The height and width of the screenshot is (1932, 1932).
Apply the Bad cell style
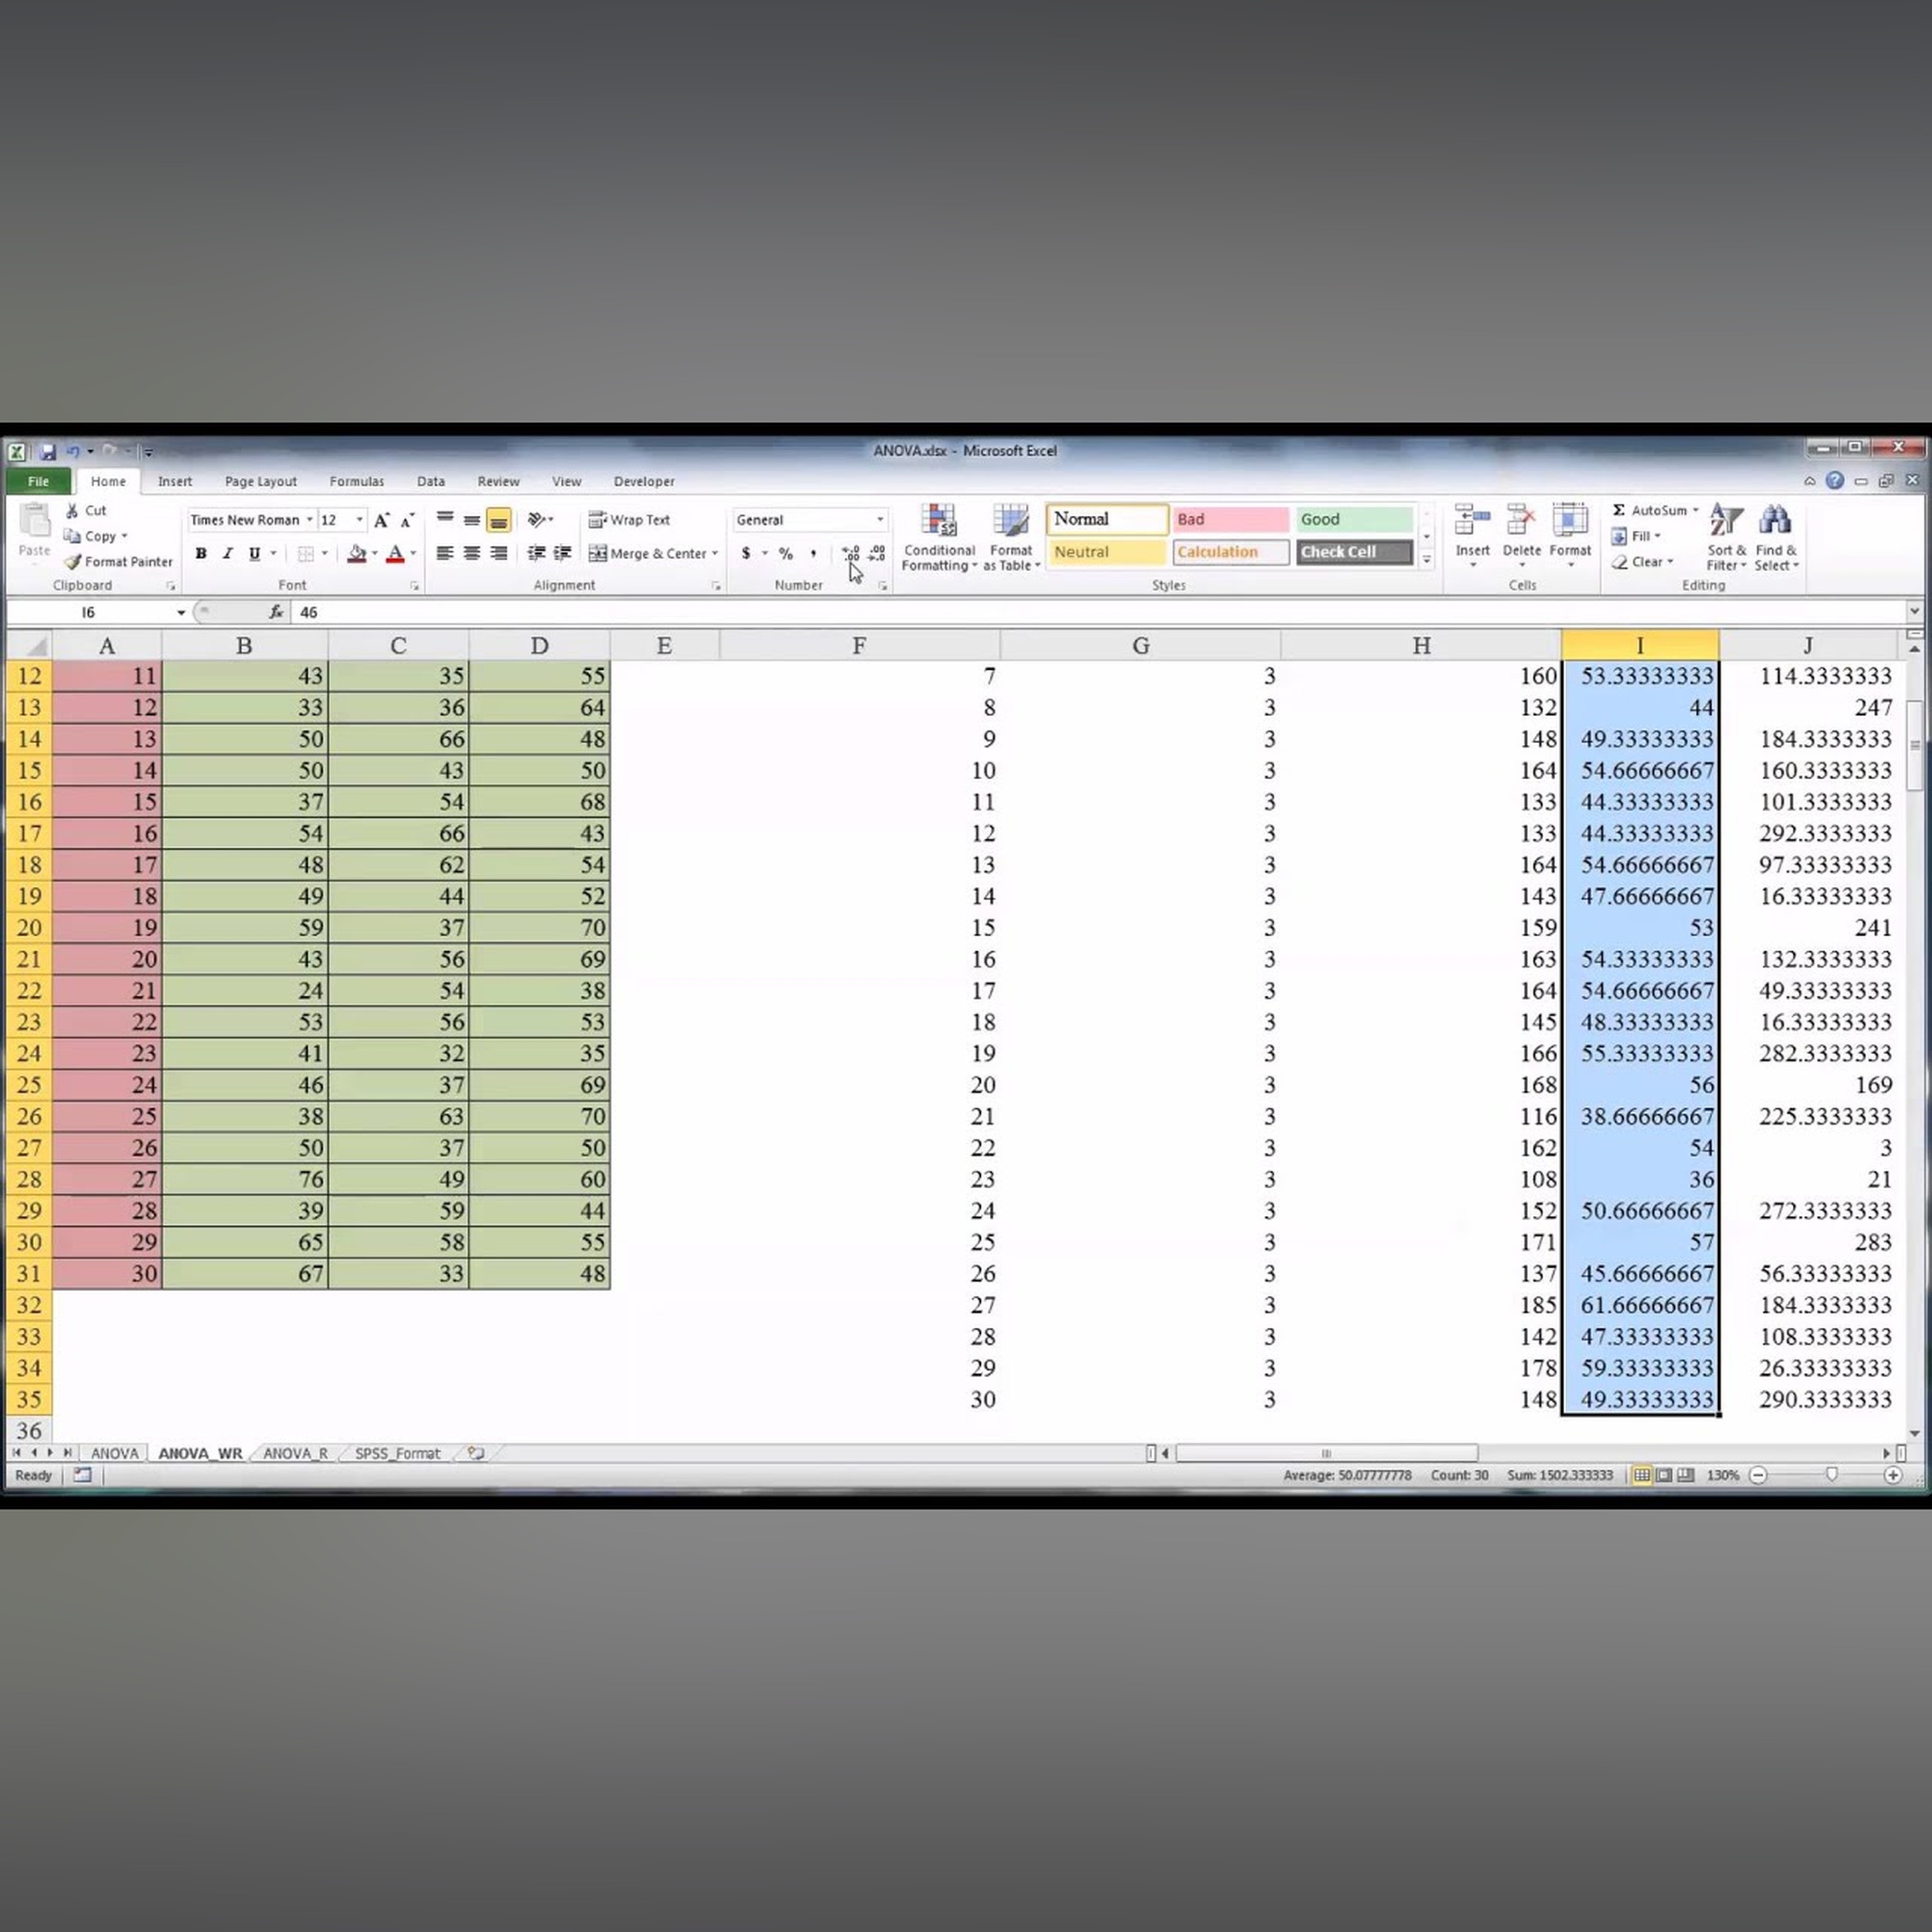point(1230,519)
